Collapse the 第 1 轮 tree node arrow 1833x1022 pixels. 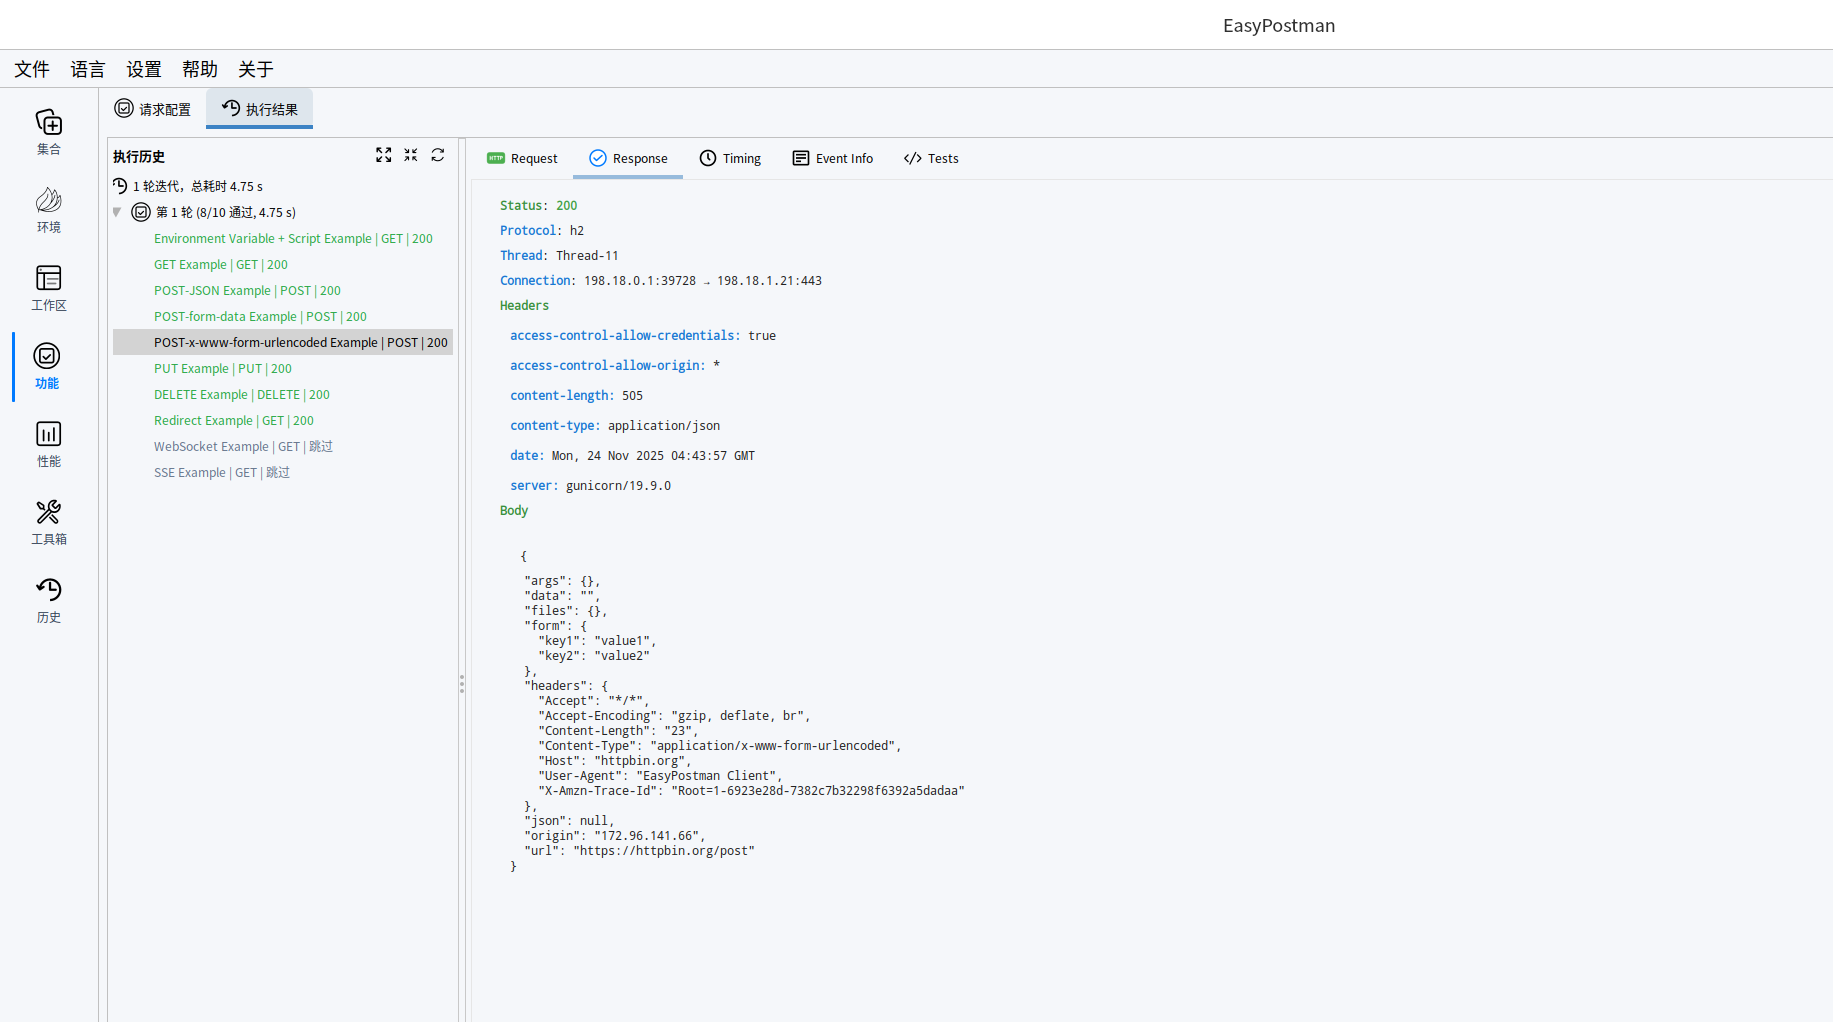click(118, 212)
